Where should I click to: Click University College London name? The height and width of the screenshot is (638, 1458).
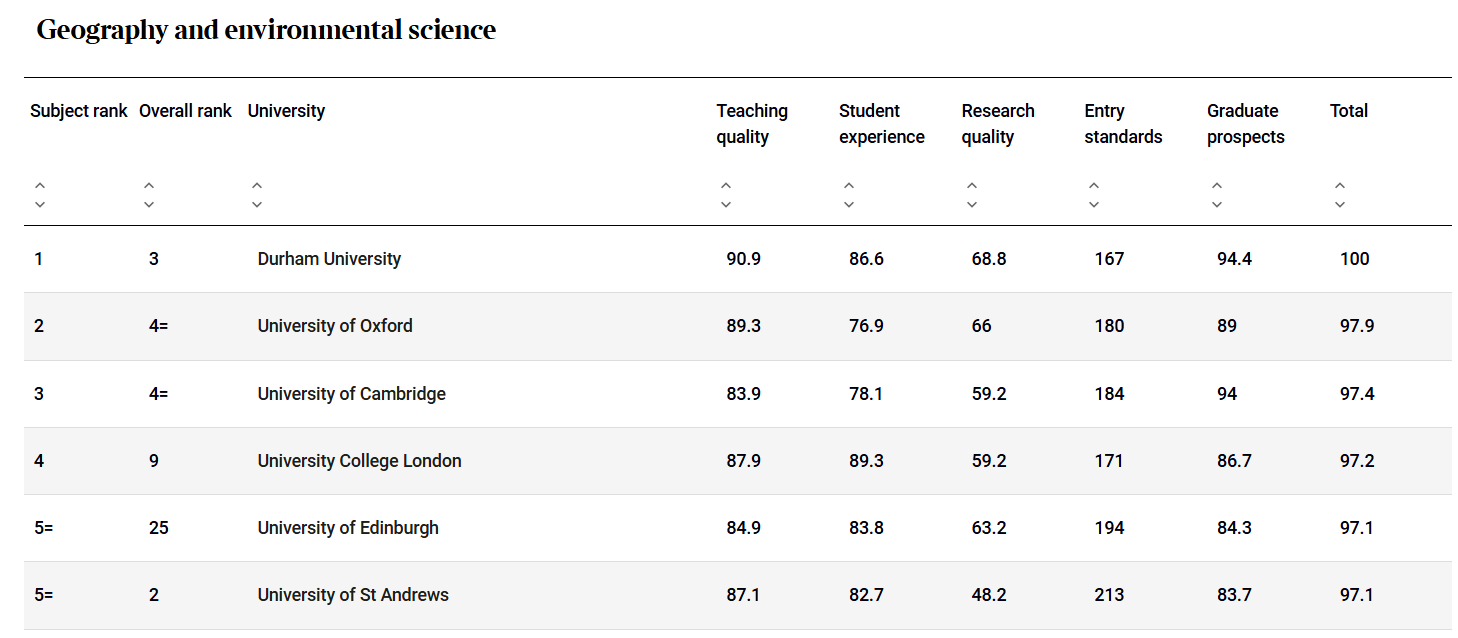359,461
